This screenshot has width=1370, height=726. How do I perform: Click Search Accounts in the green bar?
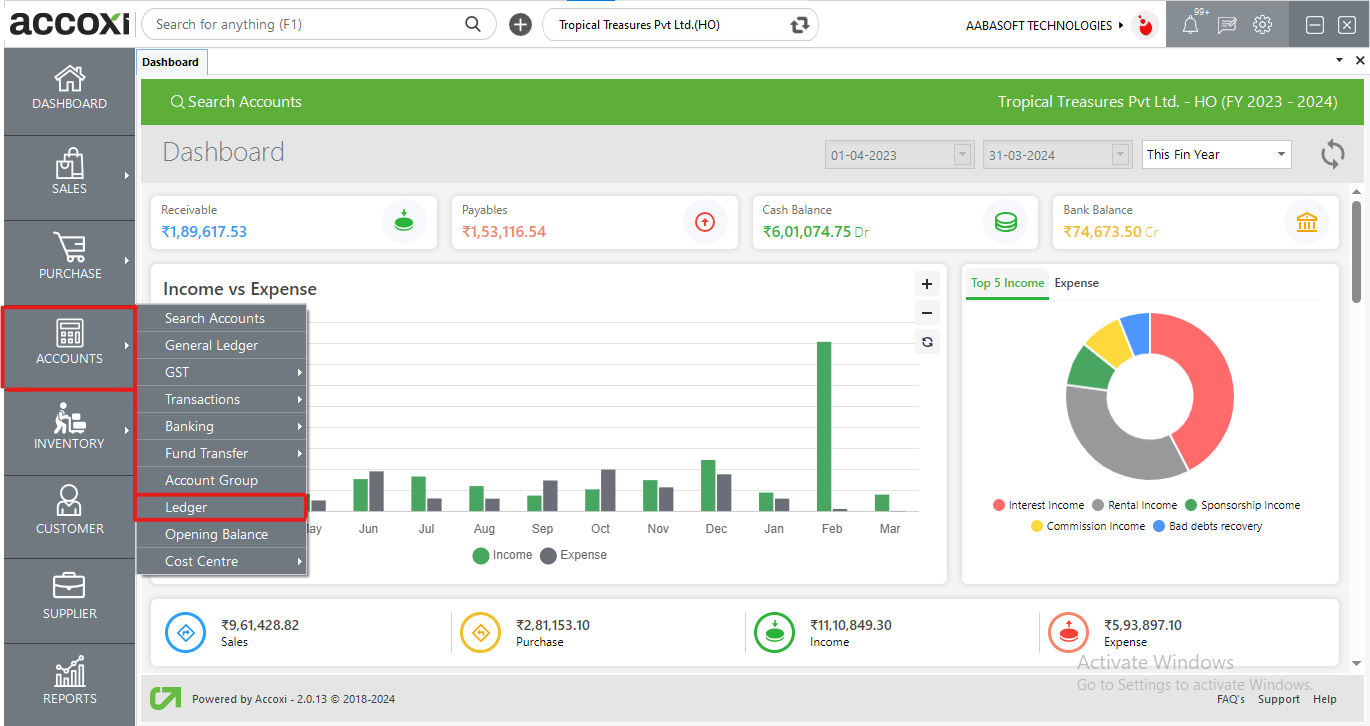[x=236, y=102]
